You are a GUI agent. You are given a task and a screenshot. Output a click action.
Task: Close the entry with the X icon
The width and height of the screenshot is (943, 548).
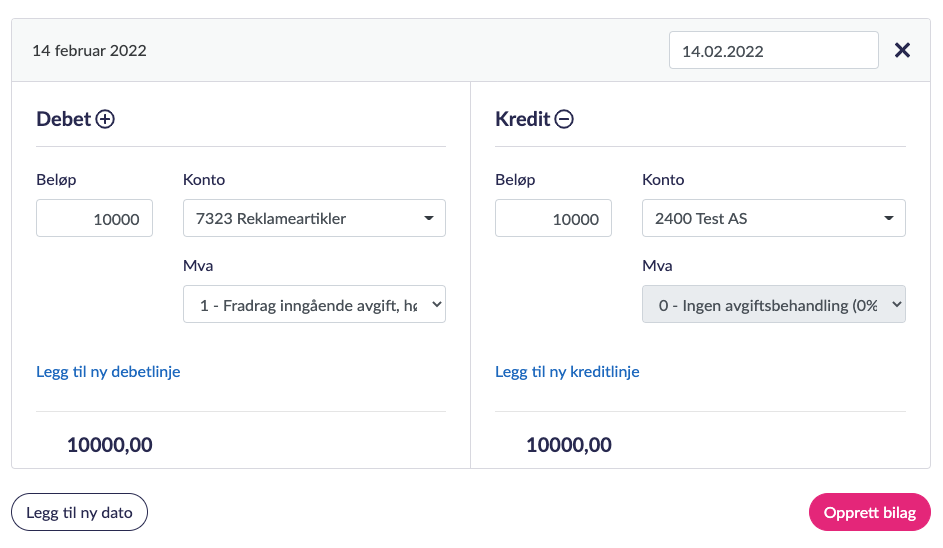(x=902, y=50)
